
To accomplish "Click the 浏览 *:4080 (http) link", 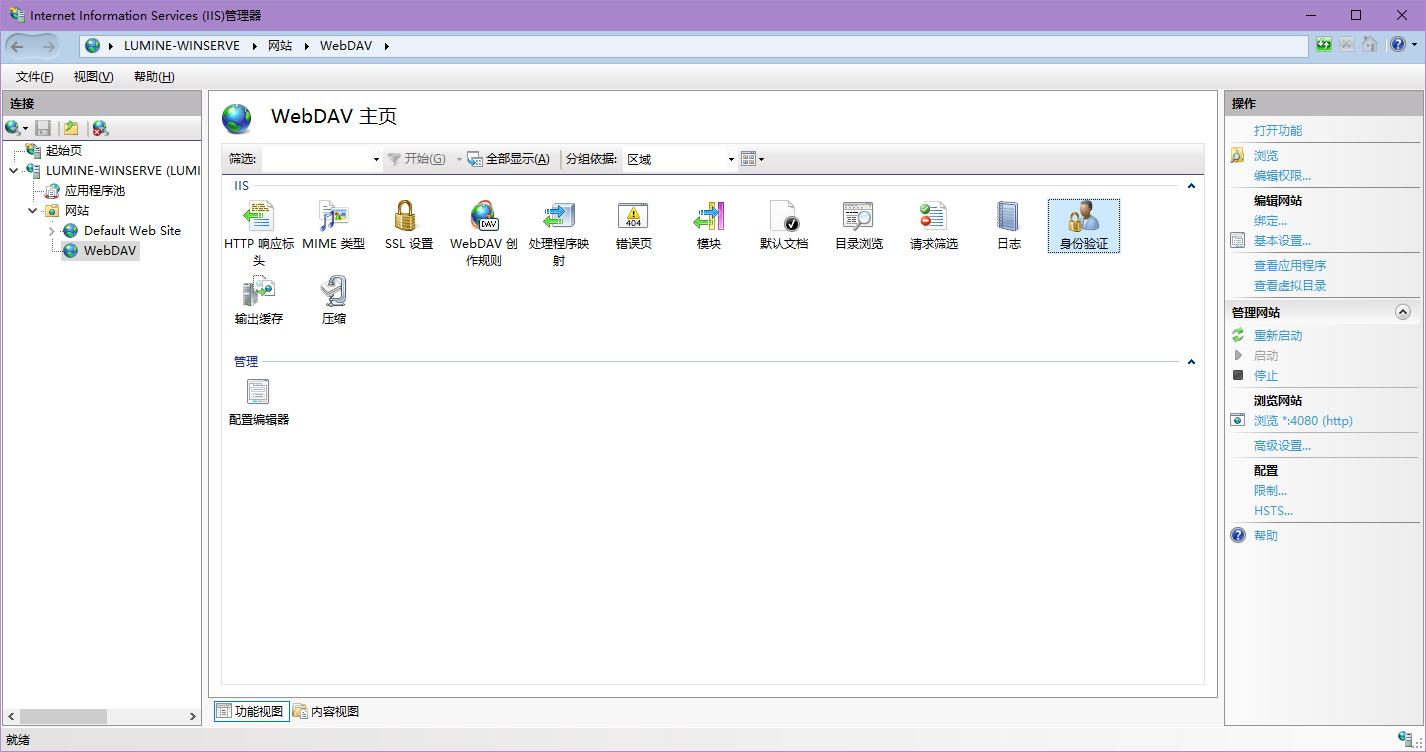I will [x=1303, y=421].
